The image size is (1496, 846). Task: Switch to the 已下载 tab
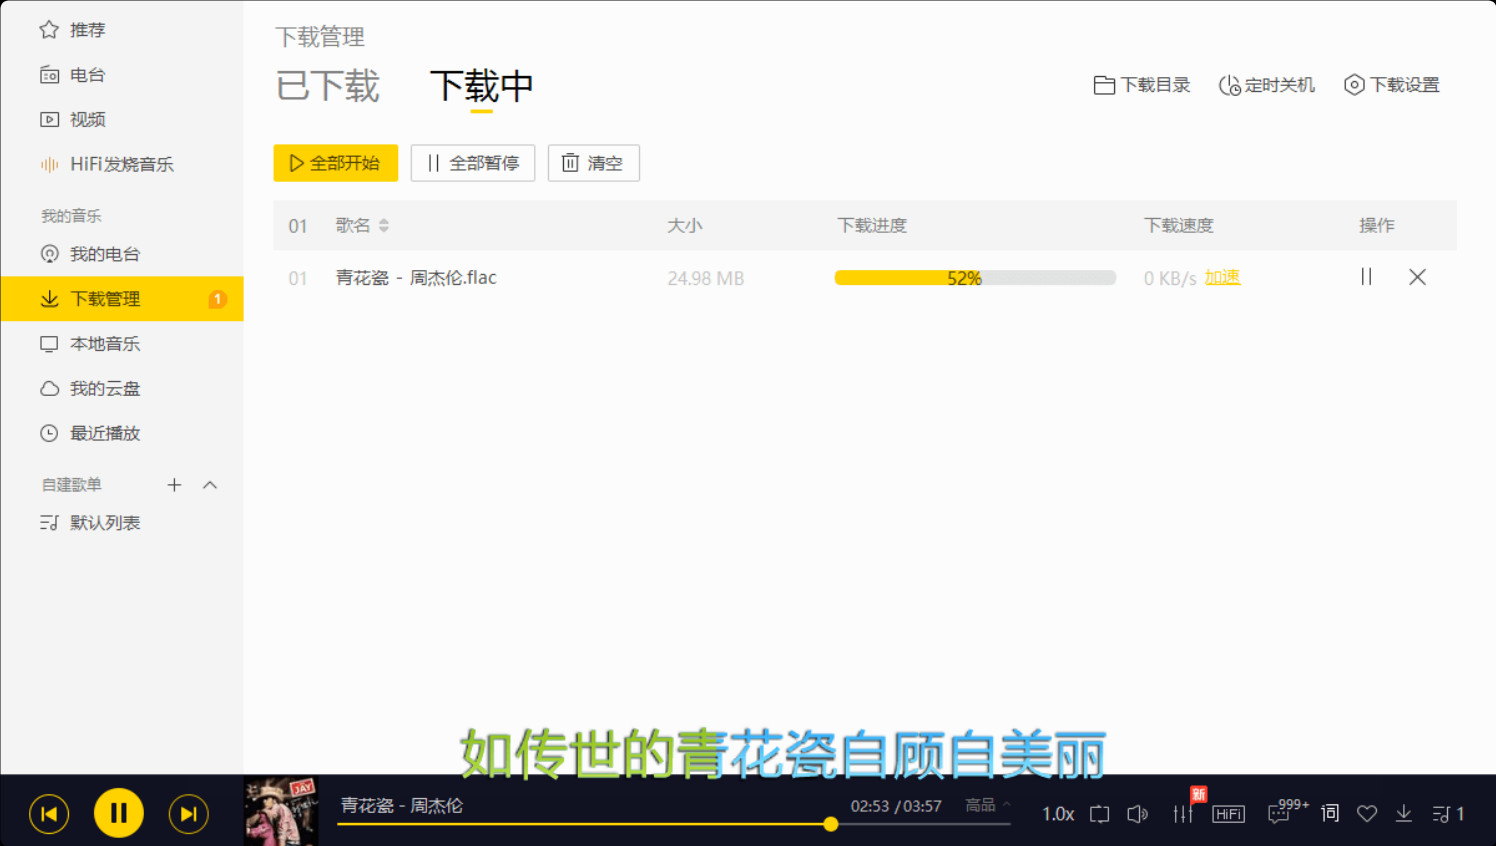(328, 86)
